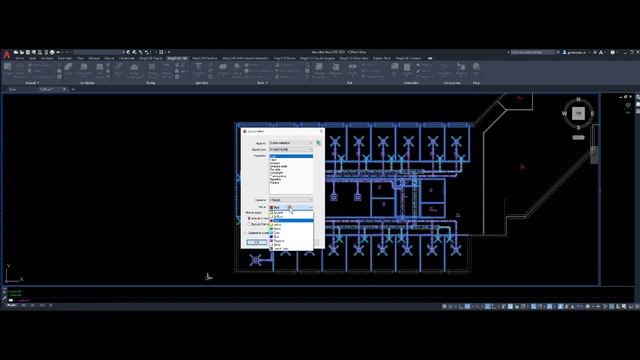The height and width of the screenshot is (360, 640).
Task: Close the Quick Select dialog
Action: pyautogui.click(x=321, y=131)
